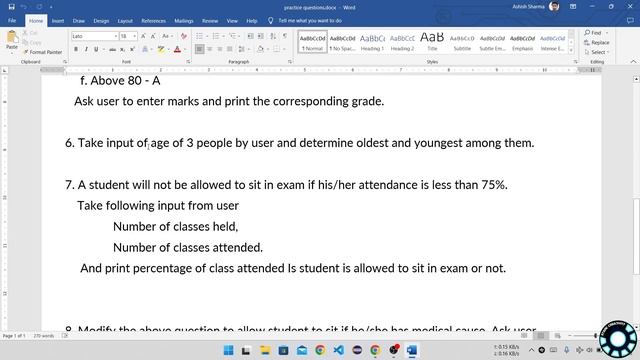Open the Borders dropdown
Screen dimensions: 640x360
pos(284,49)
